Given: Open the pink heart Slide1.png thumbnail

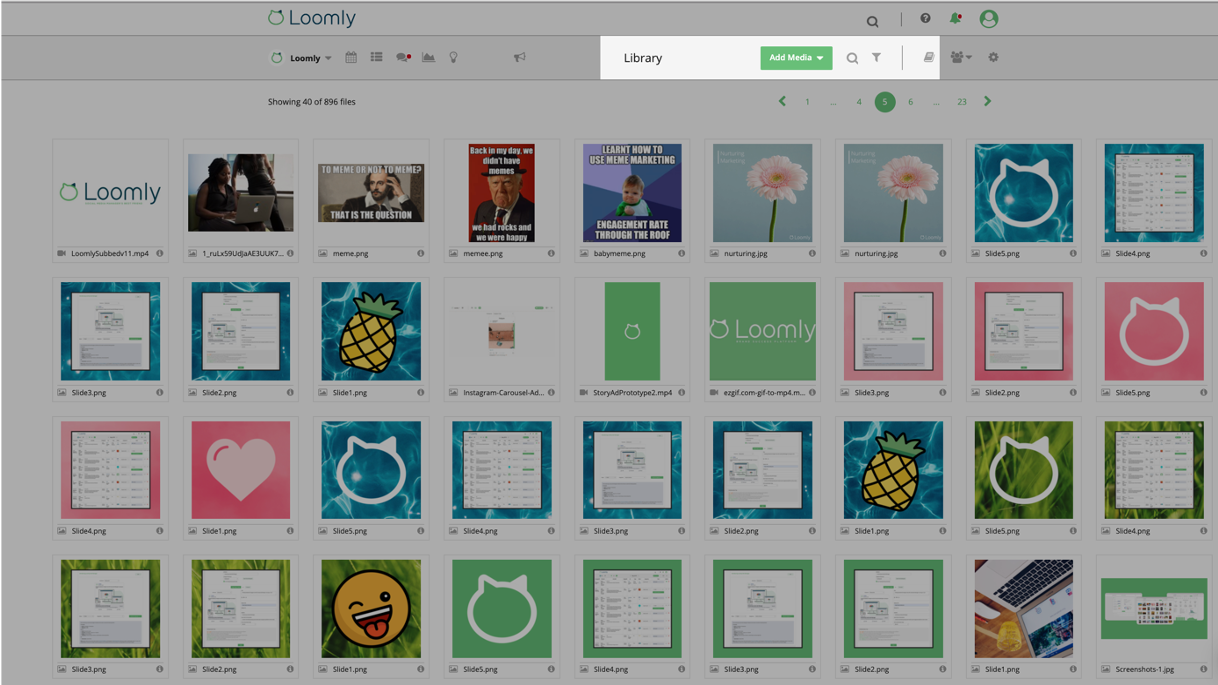Looking at the screenshot, I should [x=241, y=470].
